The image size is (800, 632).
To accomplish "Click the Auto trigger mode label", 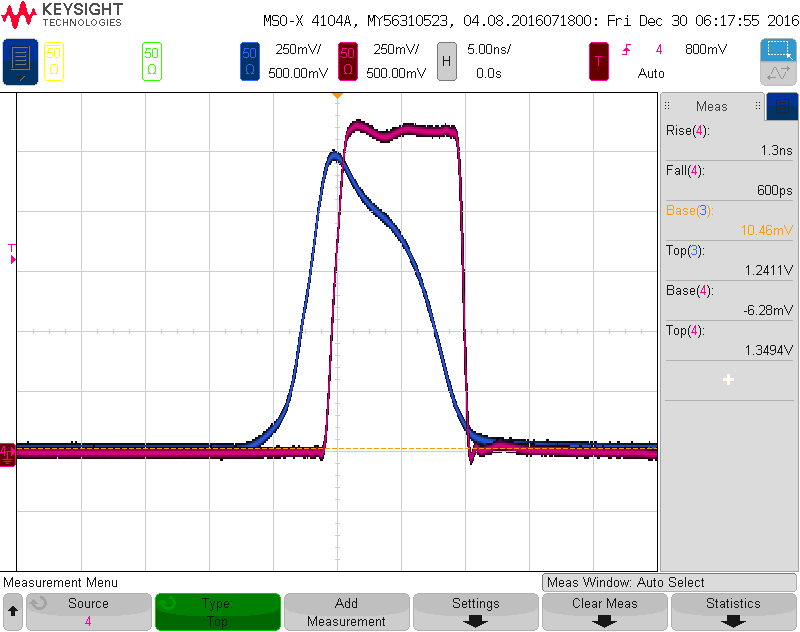I will point(651,73).
